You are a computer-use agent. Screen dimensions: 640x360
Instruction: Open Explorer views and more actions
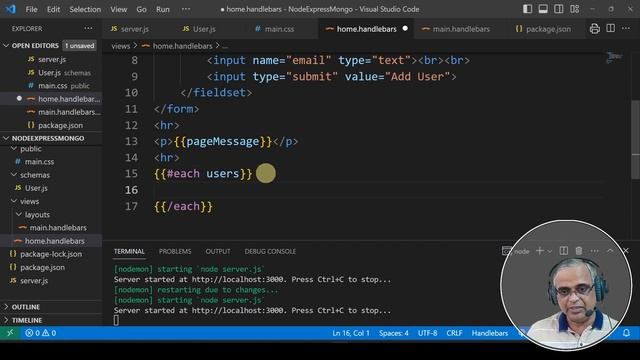(x=88, y=29)
